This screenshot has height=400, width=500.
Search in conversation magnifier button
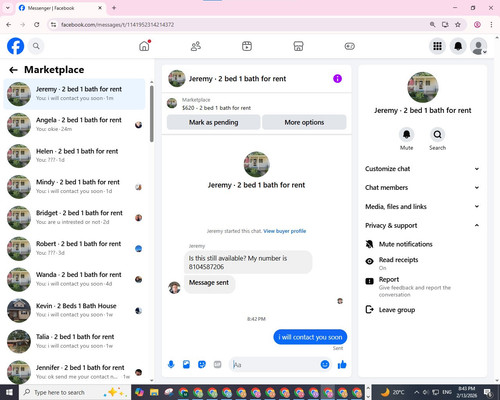[437, 134]
